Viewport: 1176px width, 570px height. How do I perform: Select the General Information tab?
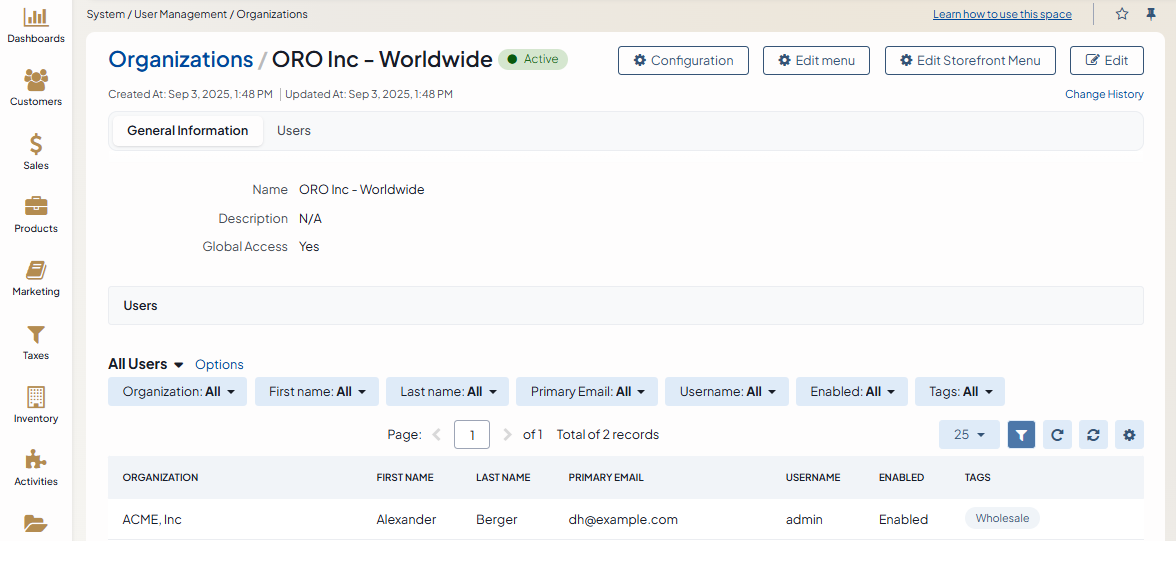coord(187,131)
